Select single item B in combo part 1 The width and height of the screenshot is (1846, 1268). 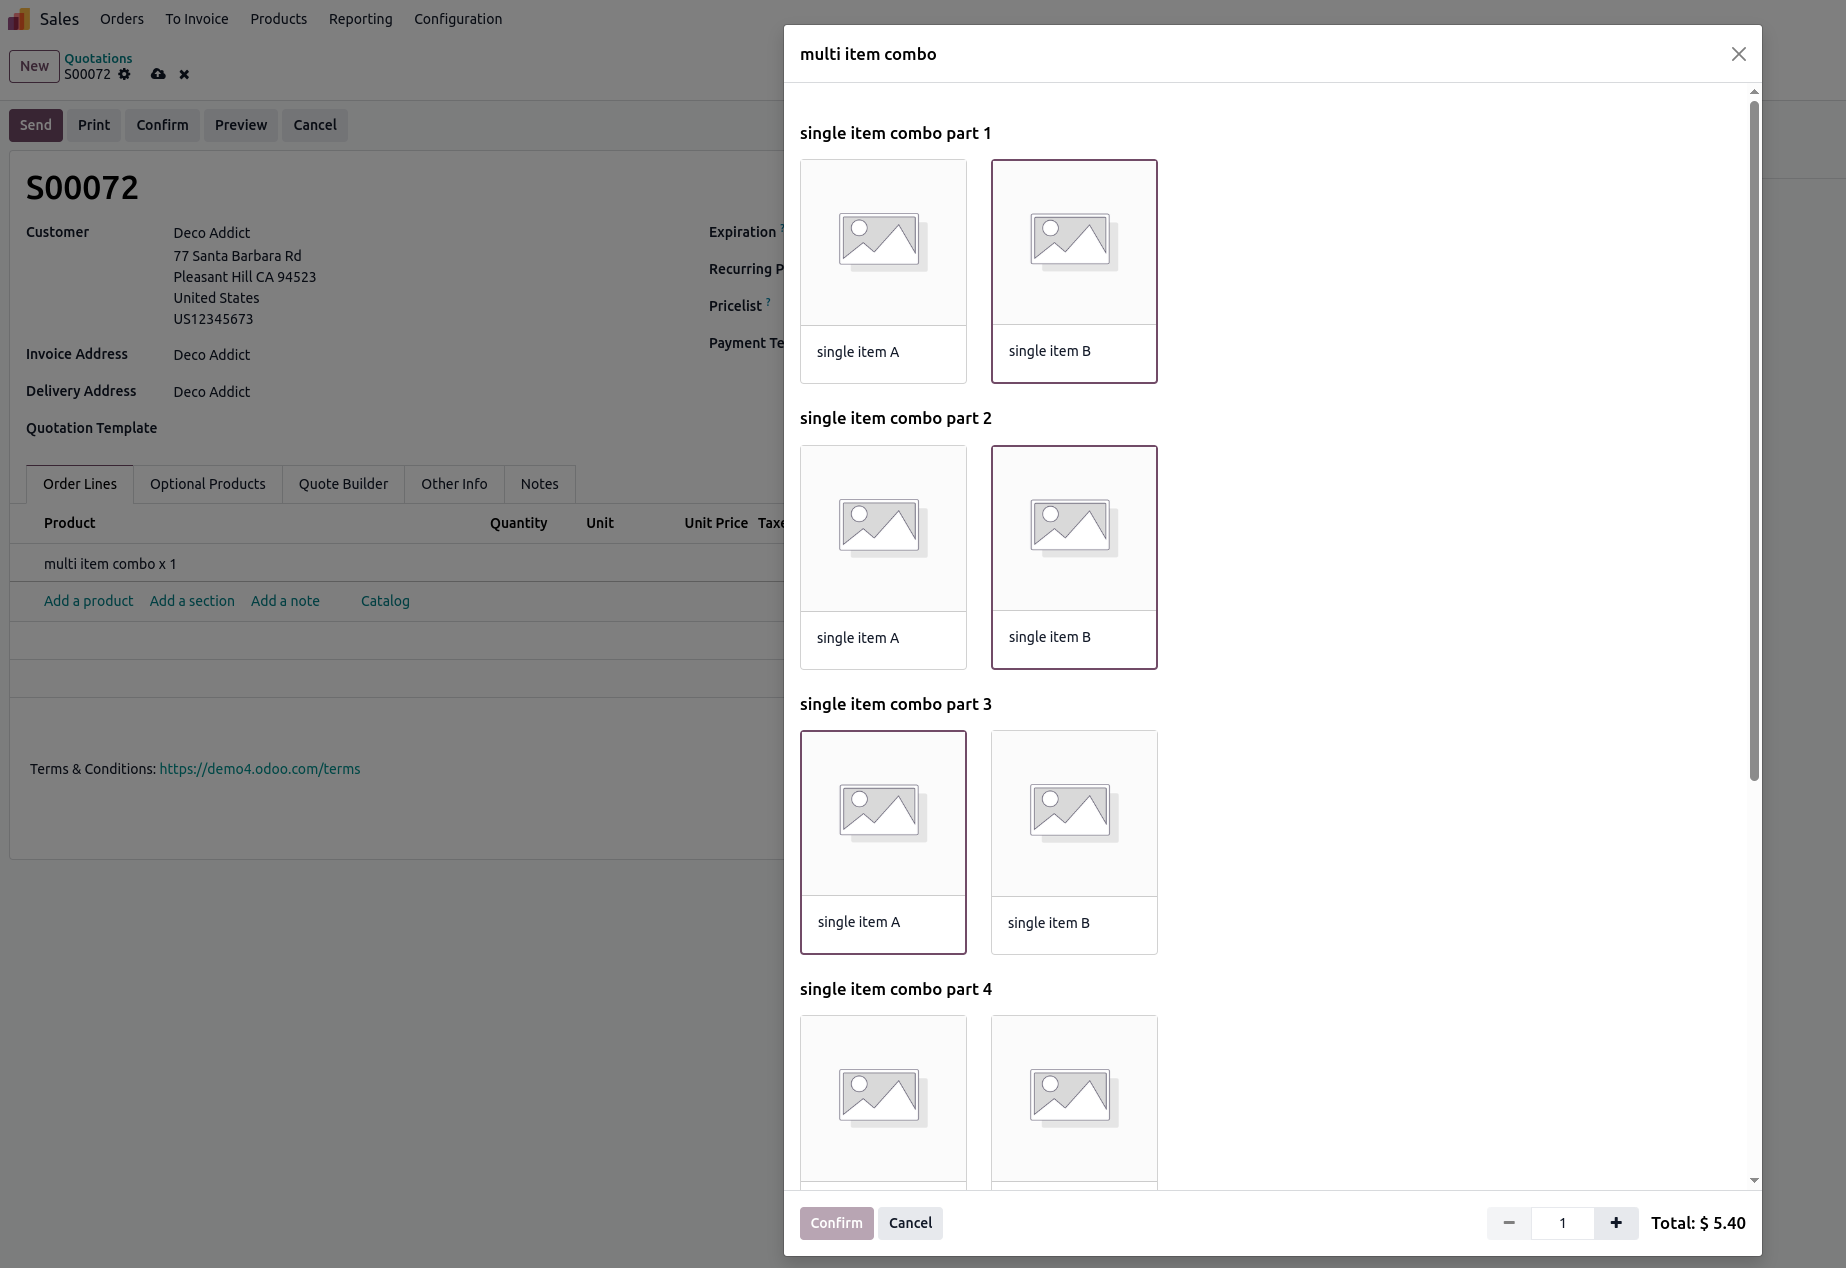[x=1074, y=271]
